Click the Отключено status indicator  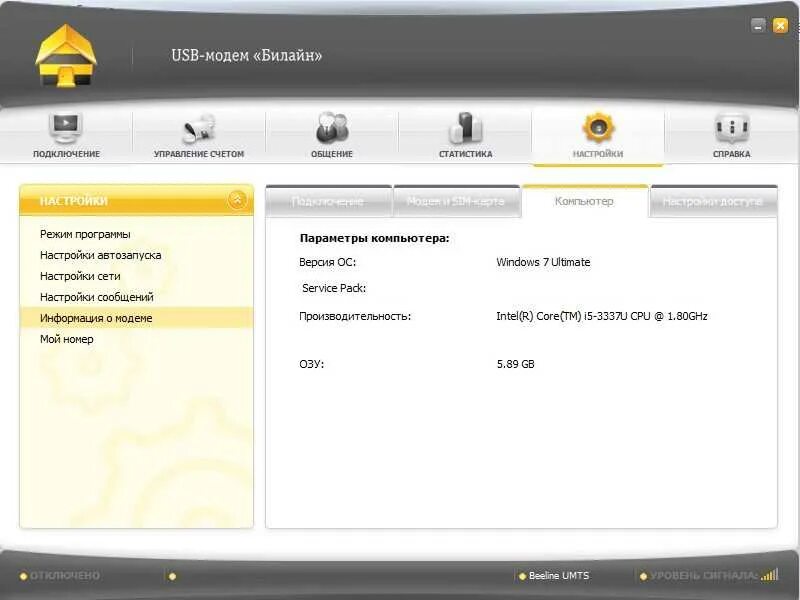click(x=60, y=576)
